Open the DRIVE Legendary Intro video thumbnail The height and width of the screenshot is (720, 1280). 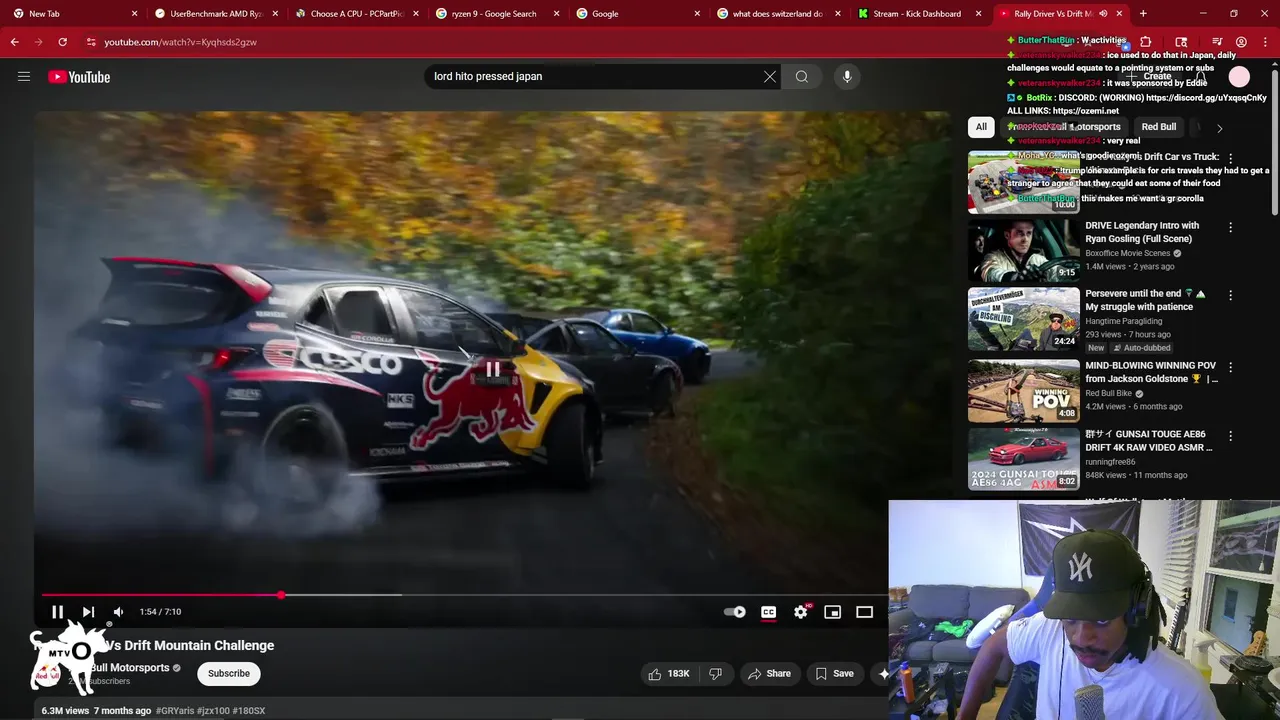click(1023, 250)
